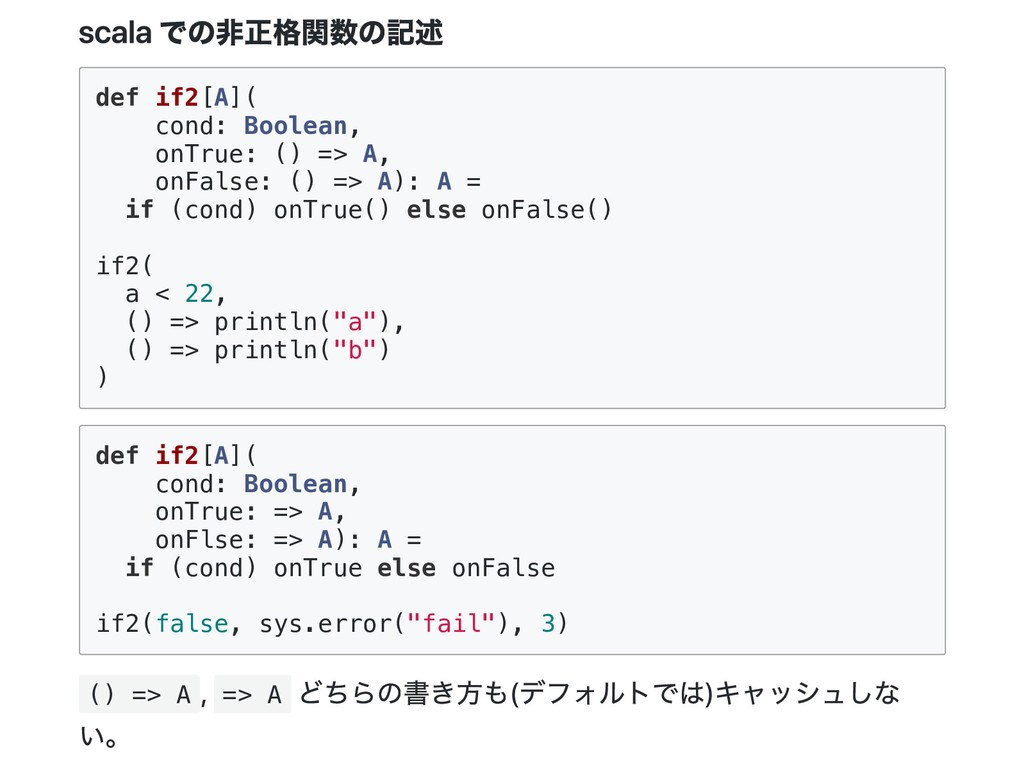
Task: Click the "false" literal in the if2 call
Action: [x=192, y=624]
